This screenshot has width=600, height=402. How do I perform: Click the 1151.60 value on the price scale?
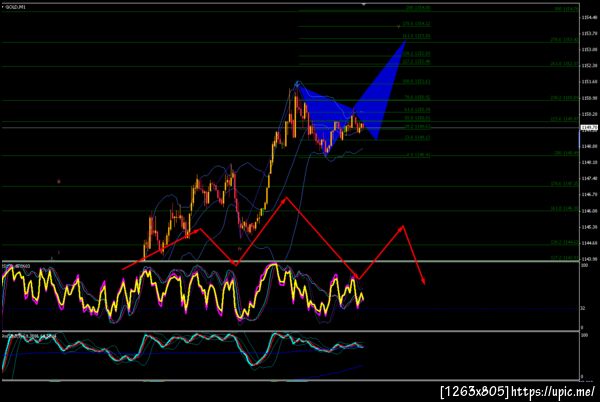point(589,82)
